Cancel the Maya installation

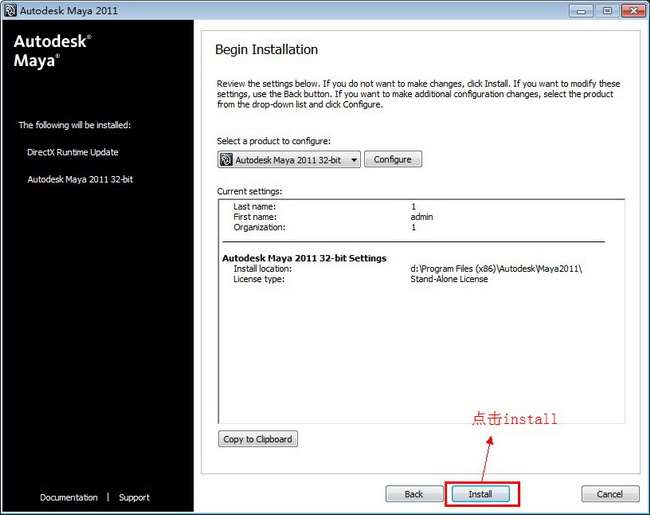tap(610, 494)
